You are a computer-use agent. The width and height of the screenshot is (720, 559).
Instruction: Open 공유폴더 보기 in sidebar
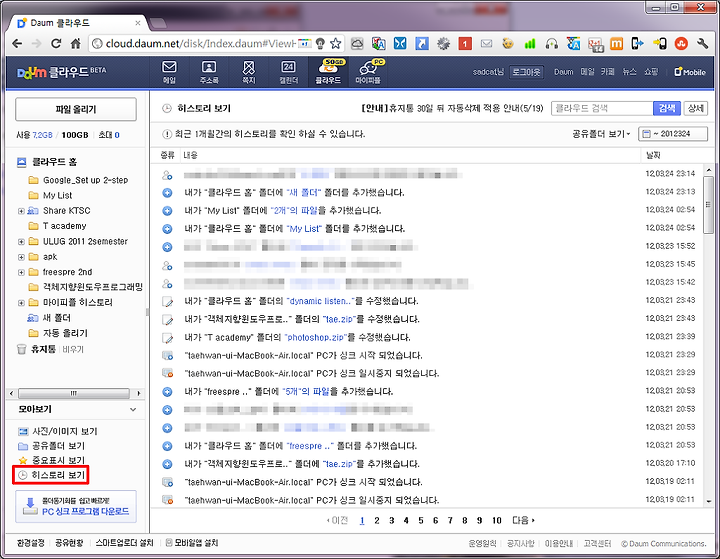tap(51, 446)
